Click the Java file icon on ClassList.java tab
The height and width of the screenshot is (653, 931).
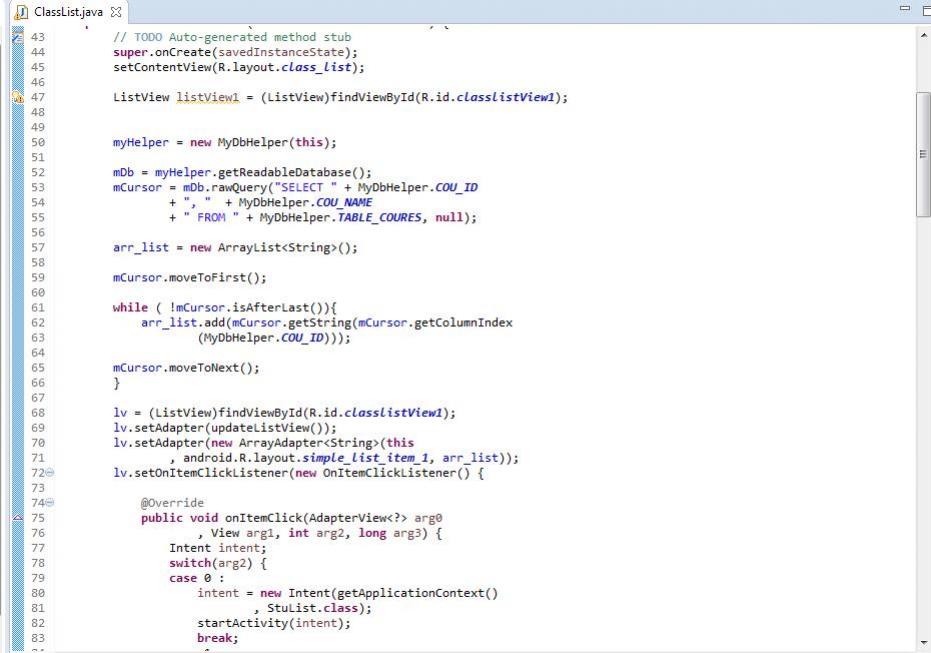tap(21, 12)
